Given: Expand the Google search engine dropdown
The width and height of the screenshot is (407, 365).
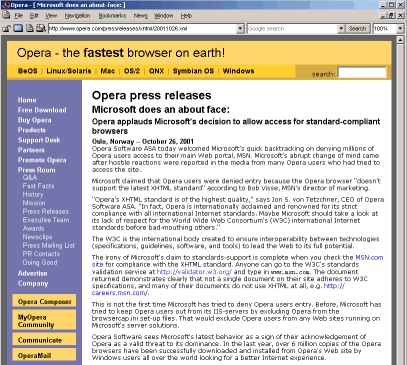Looking at the screenshot, I should [341, 29].
